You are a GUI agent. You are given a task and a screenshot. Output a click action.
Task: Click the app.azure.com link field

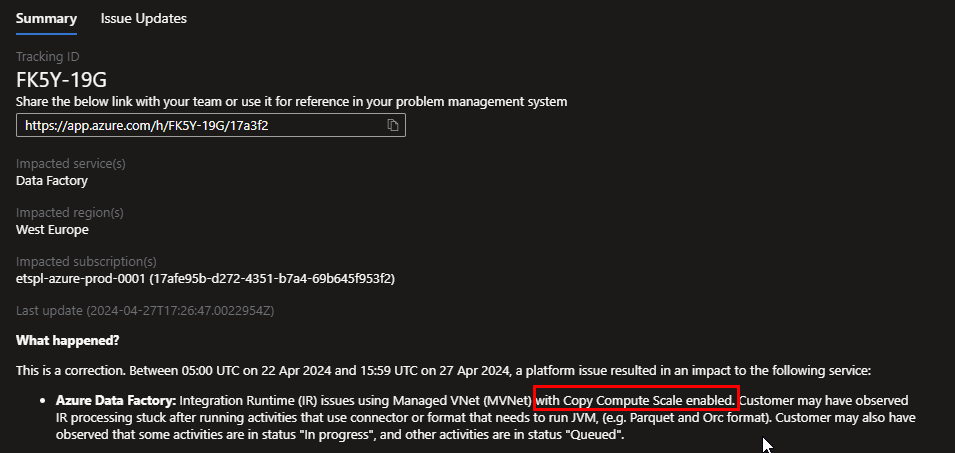[x=211, y=125]
